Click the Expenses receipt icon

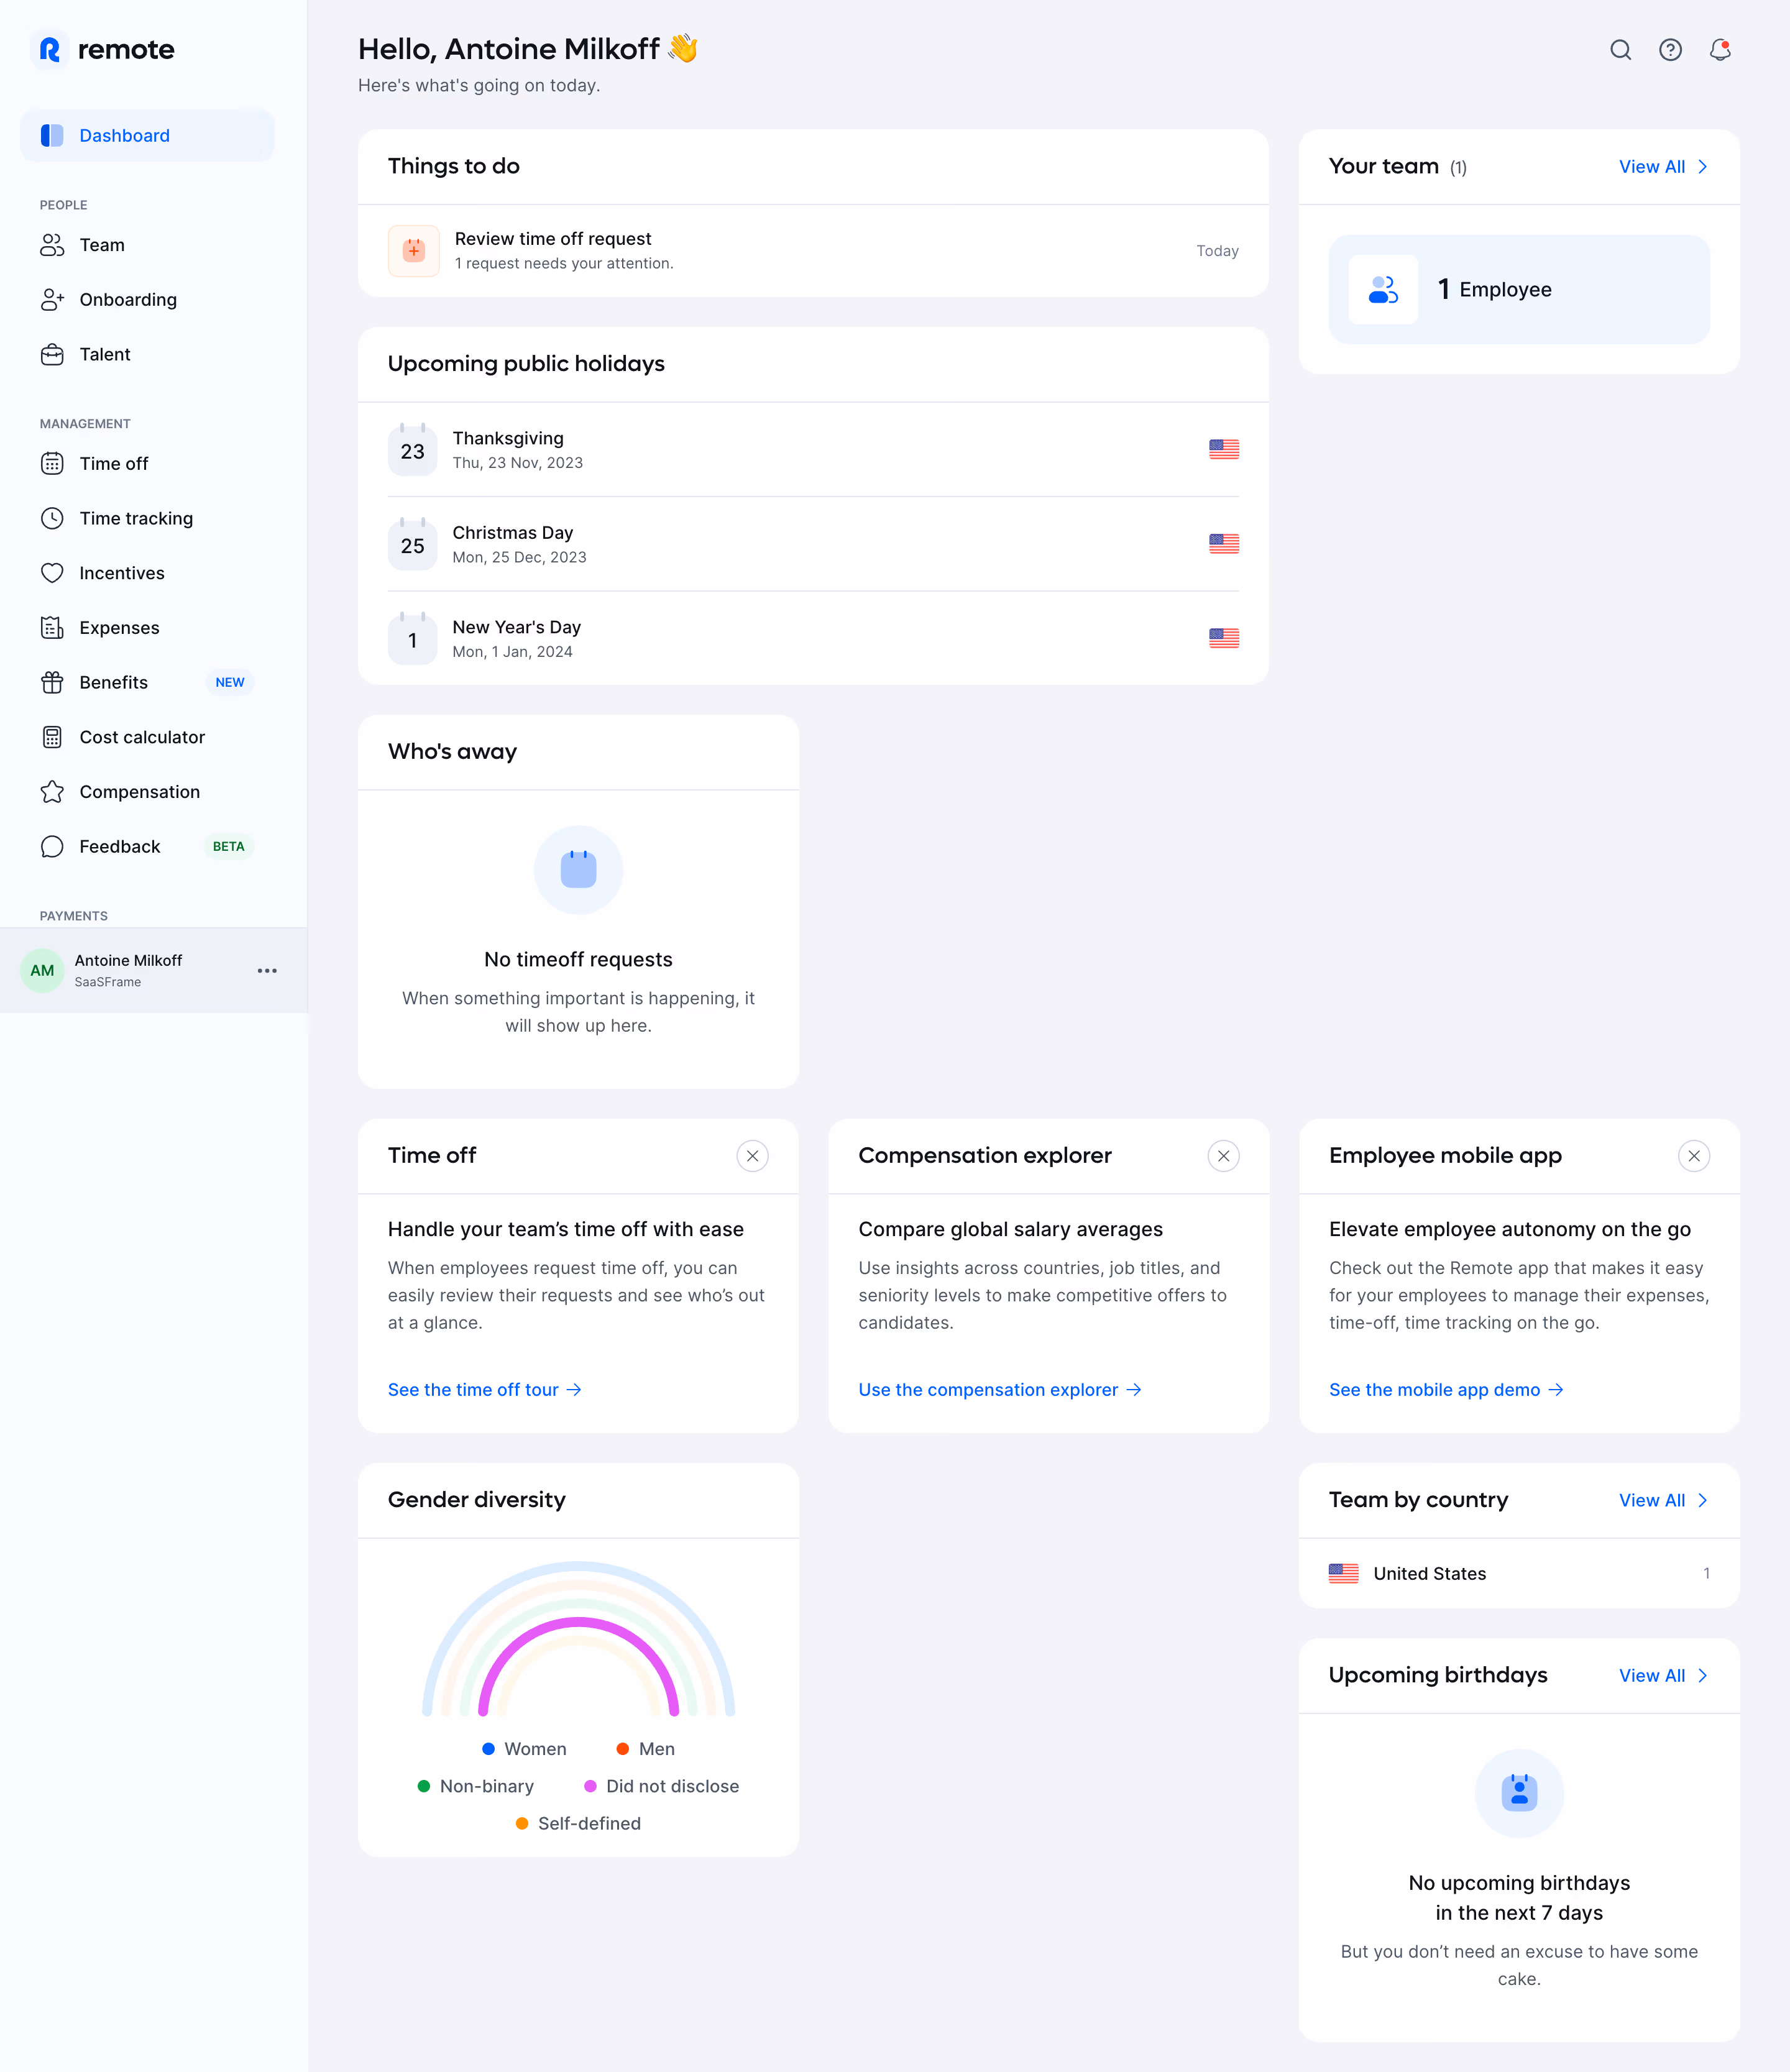52,628
